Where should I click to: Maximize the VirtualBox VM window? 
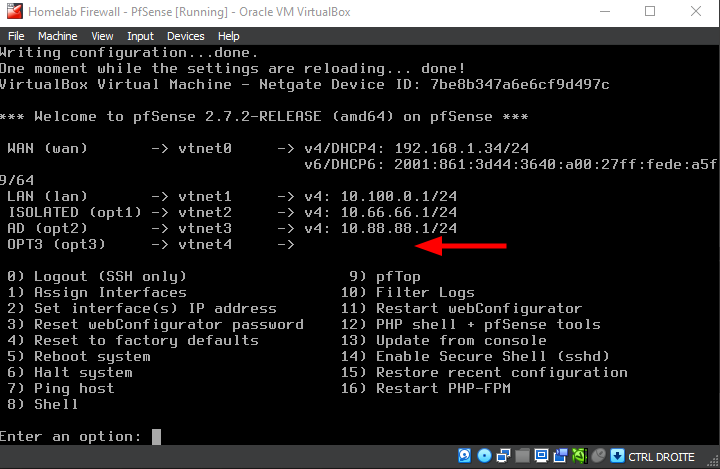(x=650, y=11)
